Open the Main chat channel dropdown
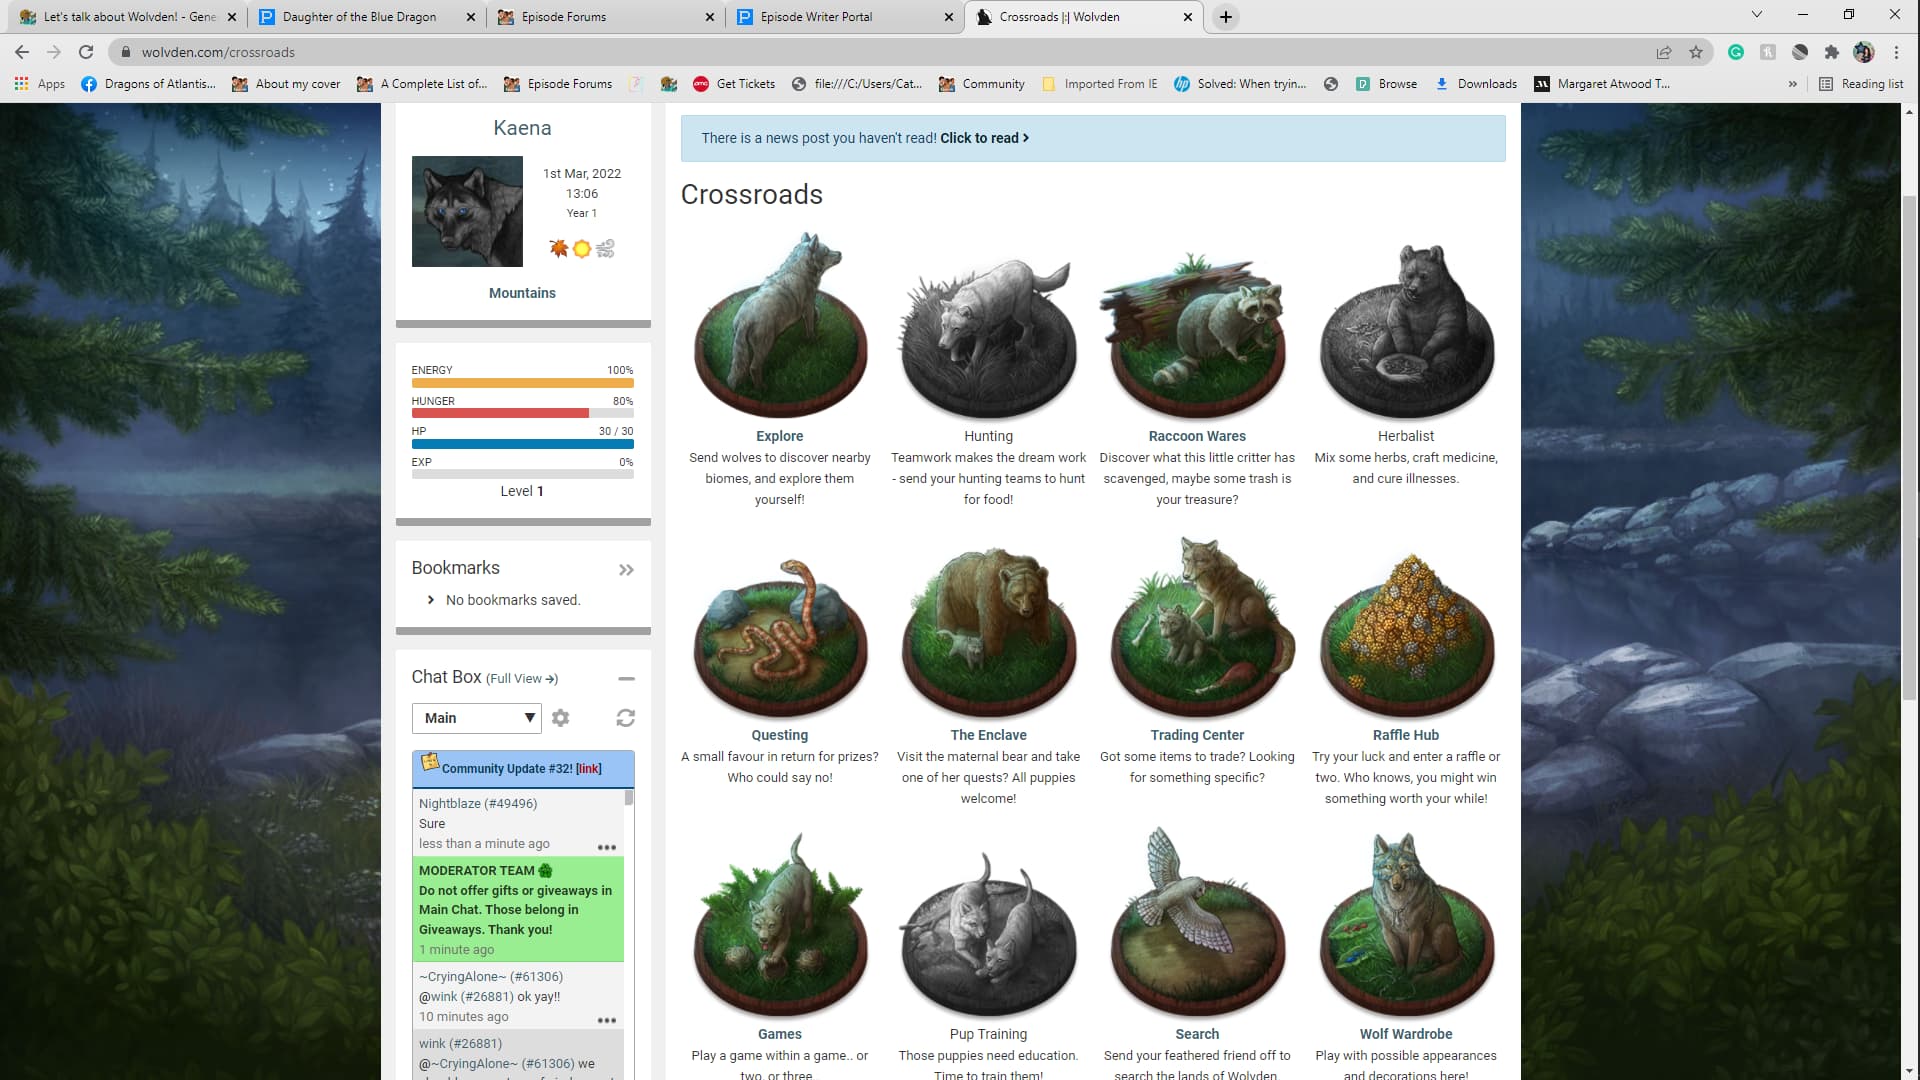The width and height of the screenshot is (1920, 1080). [x=477, y=718]
